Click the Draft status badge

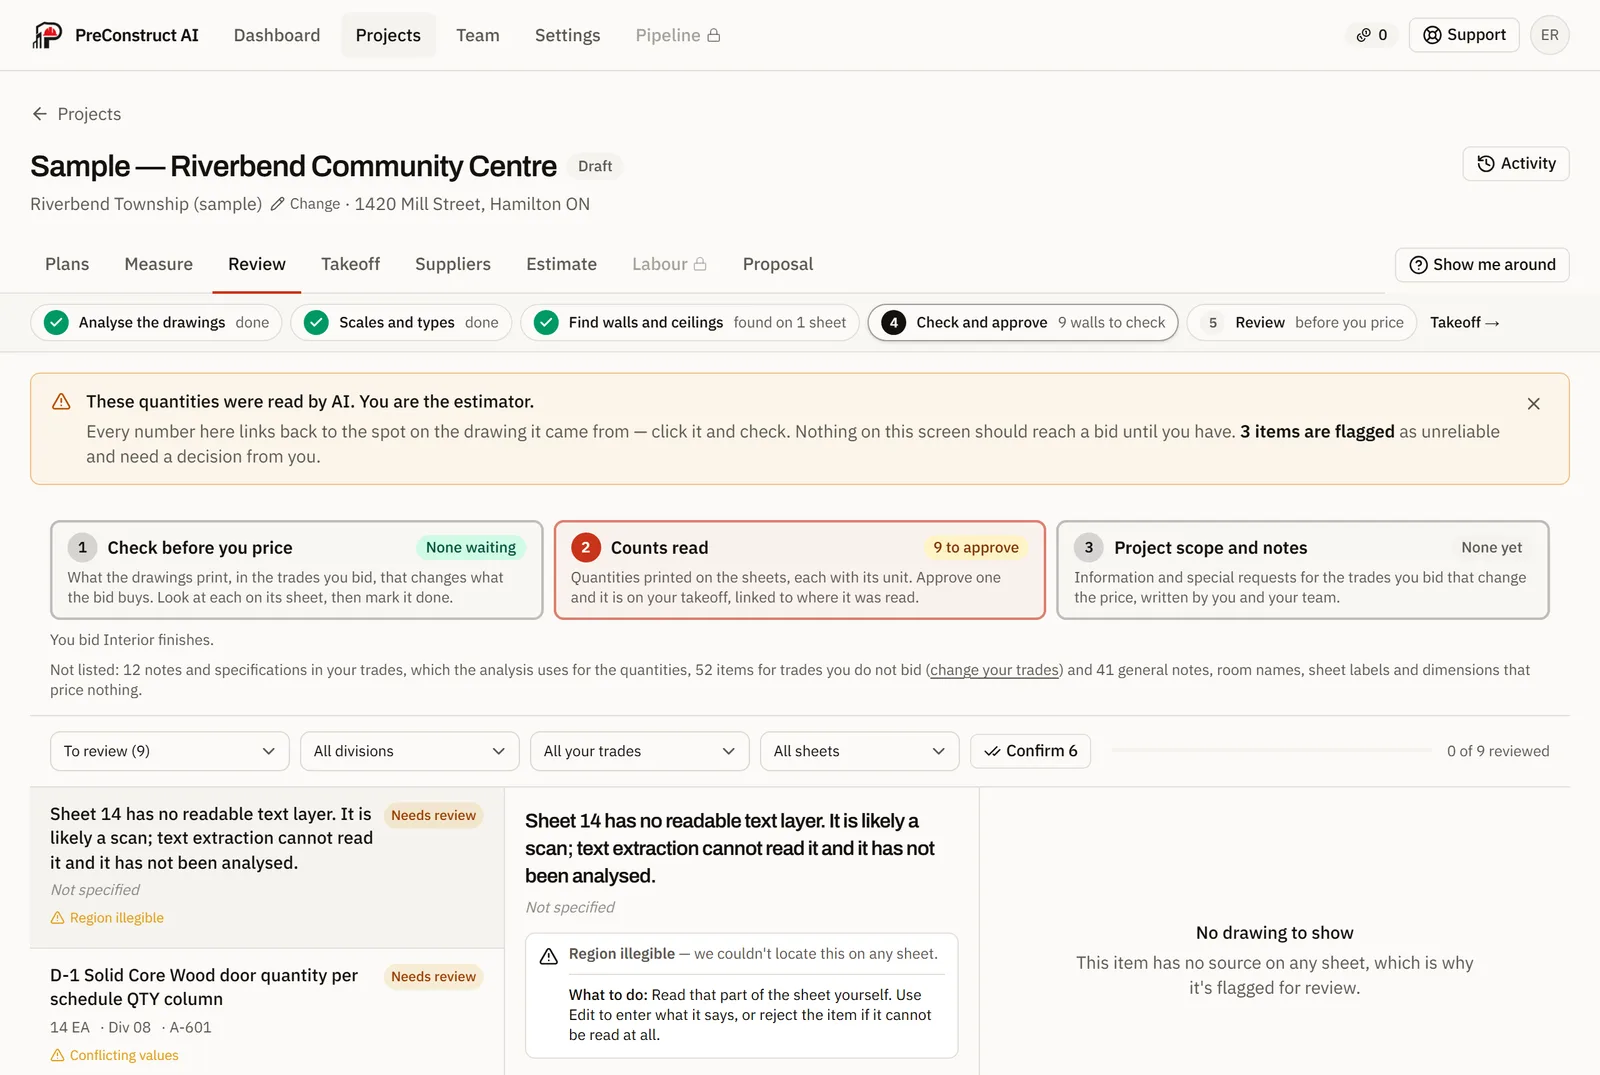click(x=595, y=167)
